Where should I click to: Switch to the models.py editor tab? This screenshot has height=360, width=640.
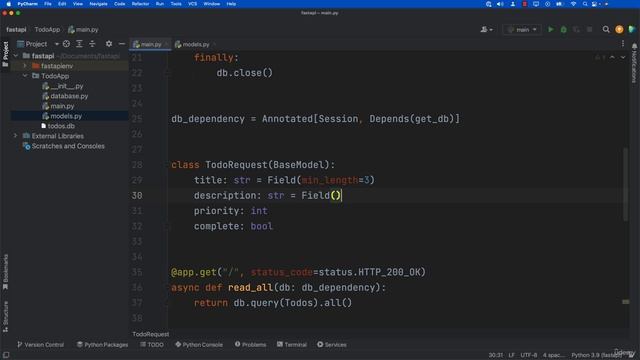pyautogui.click(x=196, y=44)
